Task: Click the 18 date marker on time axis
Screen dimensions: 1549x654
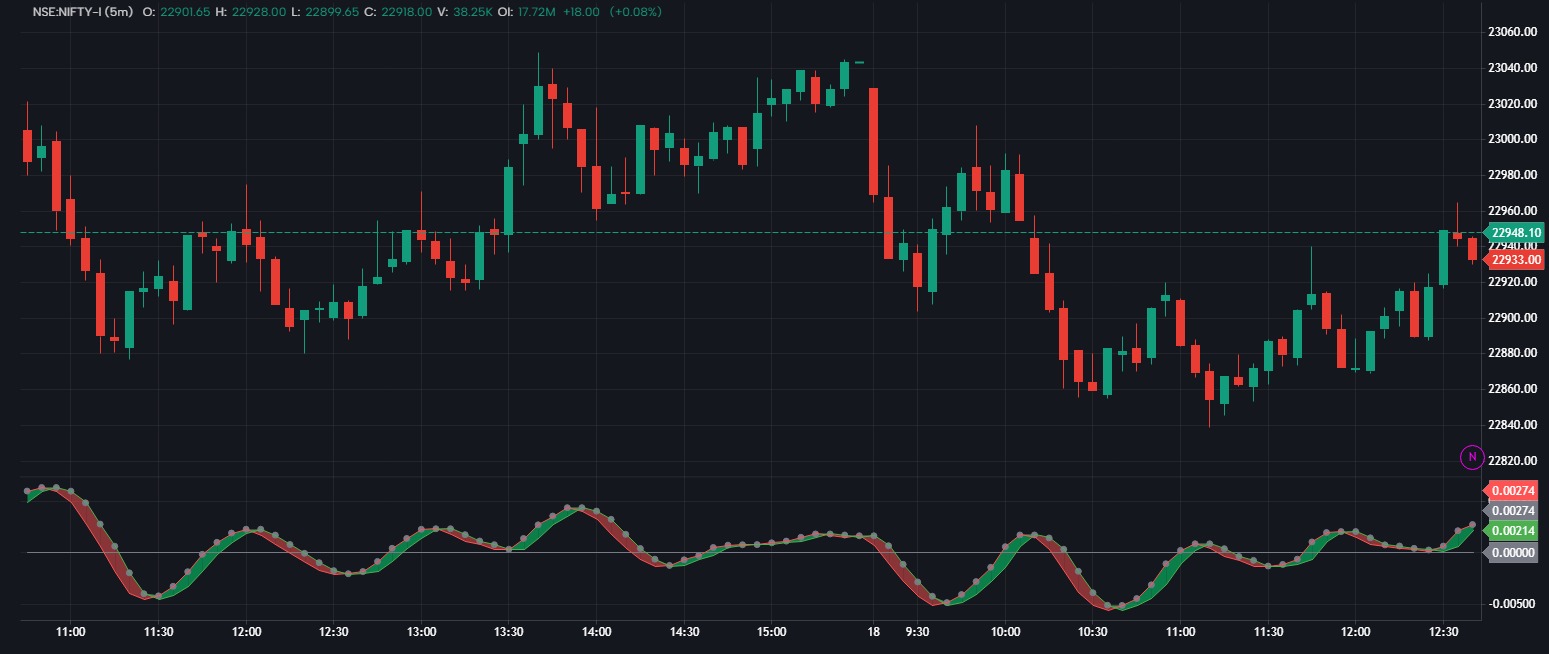Action: 873,630
